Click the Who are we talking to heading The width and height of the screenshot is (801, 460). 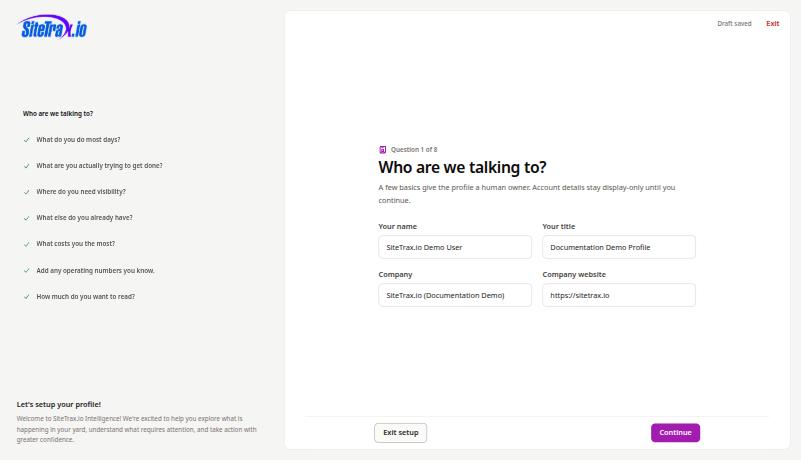462,168
